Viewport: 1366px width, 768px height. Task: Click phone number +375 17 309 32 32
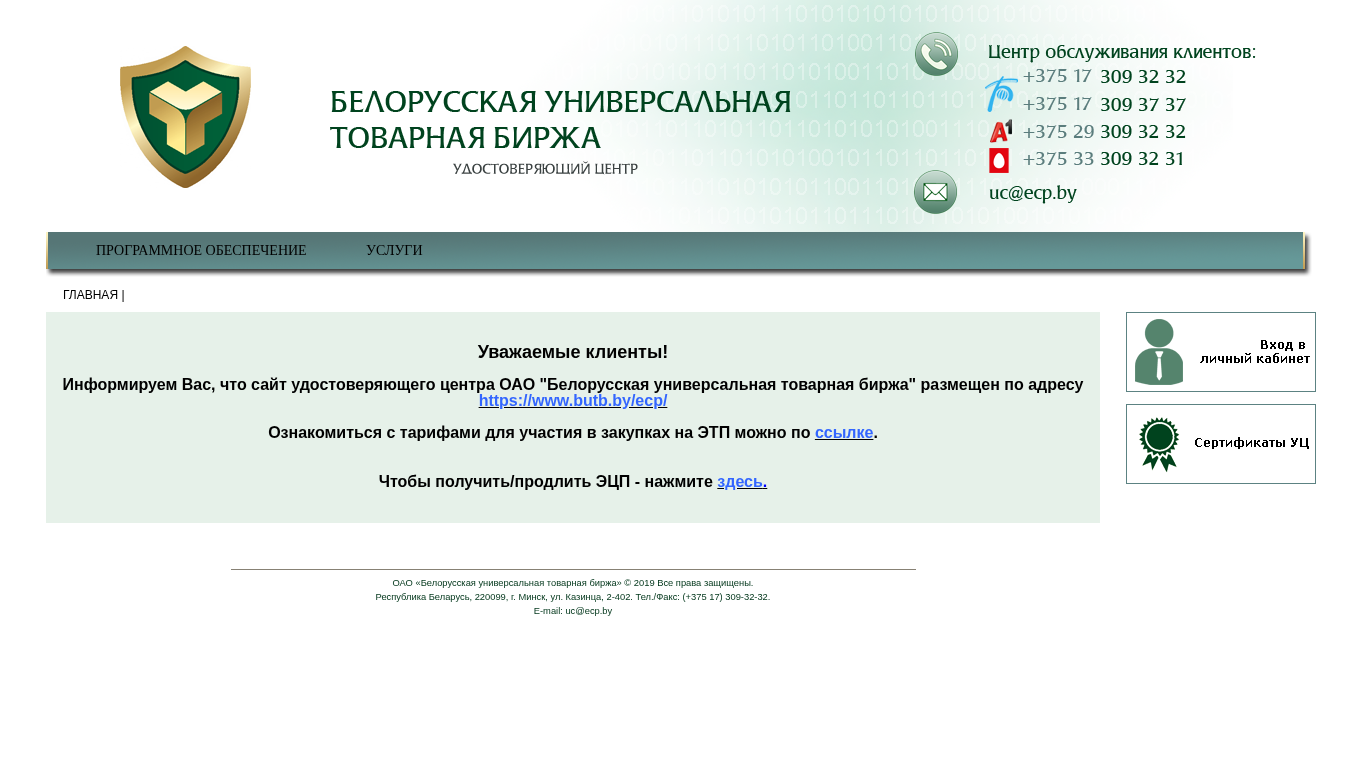[1104, 76]
